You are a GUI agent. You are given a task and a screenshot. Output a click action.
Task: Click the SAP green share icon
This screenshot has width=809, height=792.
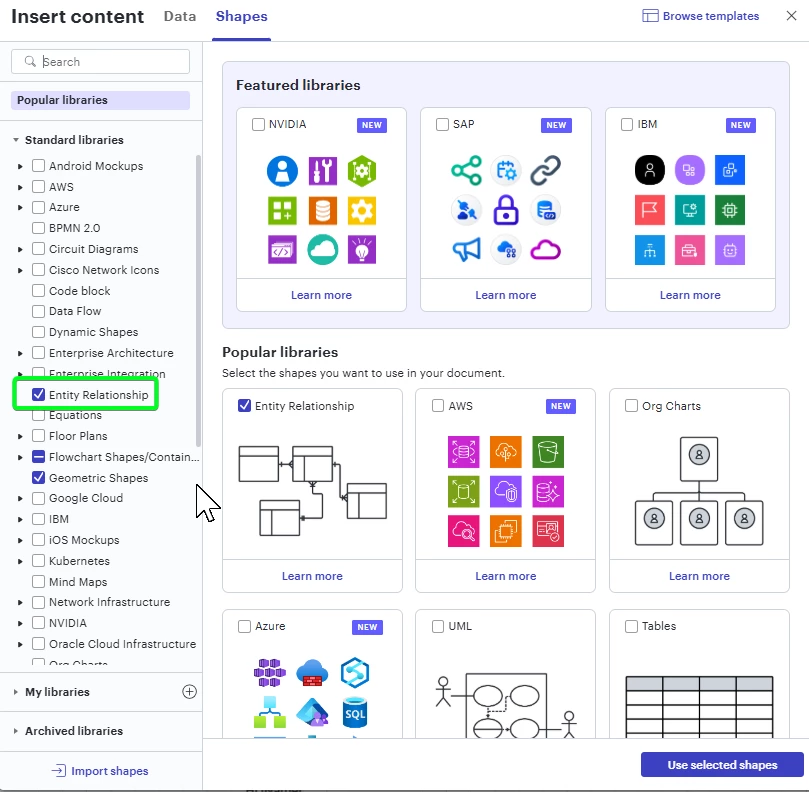[x=466, y=170]
